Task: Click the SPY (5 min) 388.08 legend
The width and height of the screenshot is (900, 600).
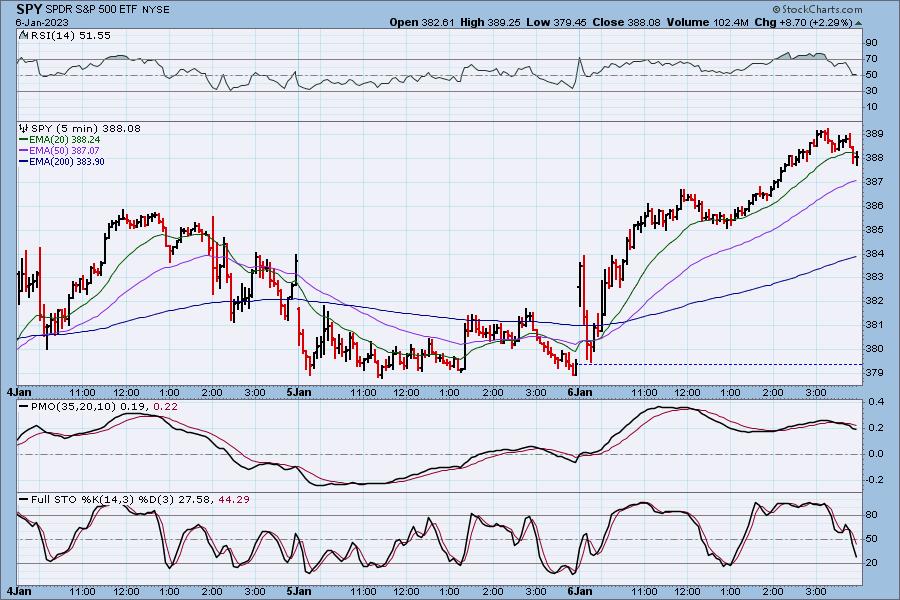Action: click(86, 128)
